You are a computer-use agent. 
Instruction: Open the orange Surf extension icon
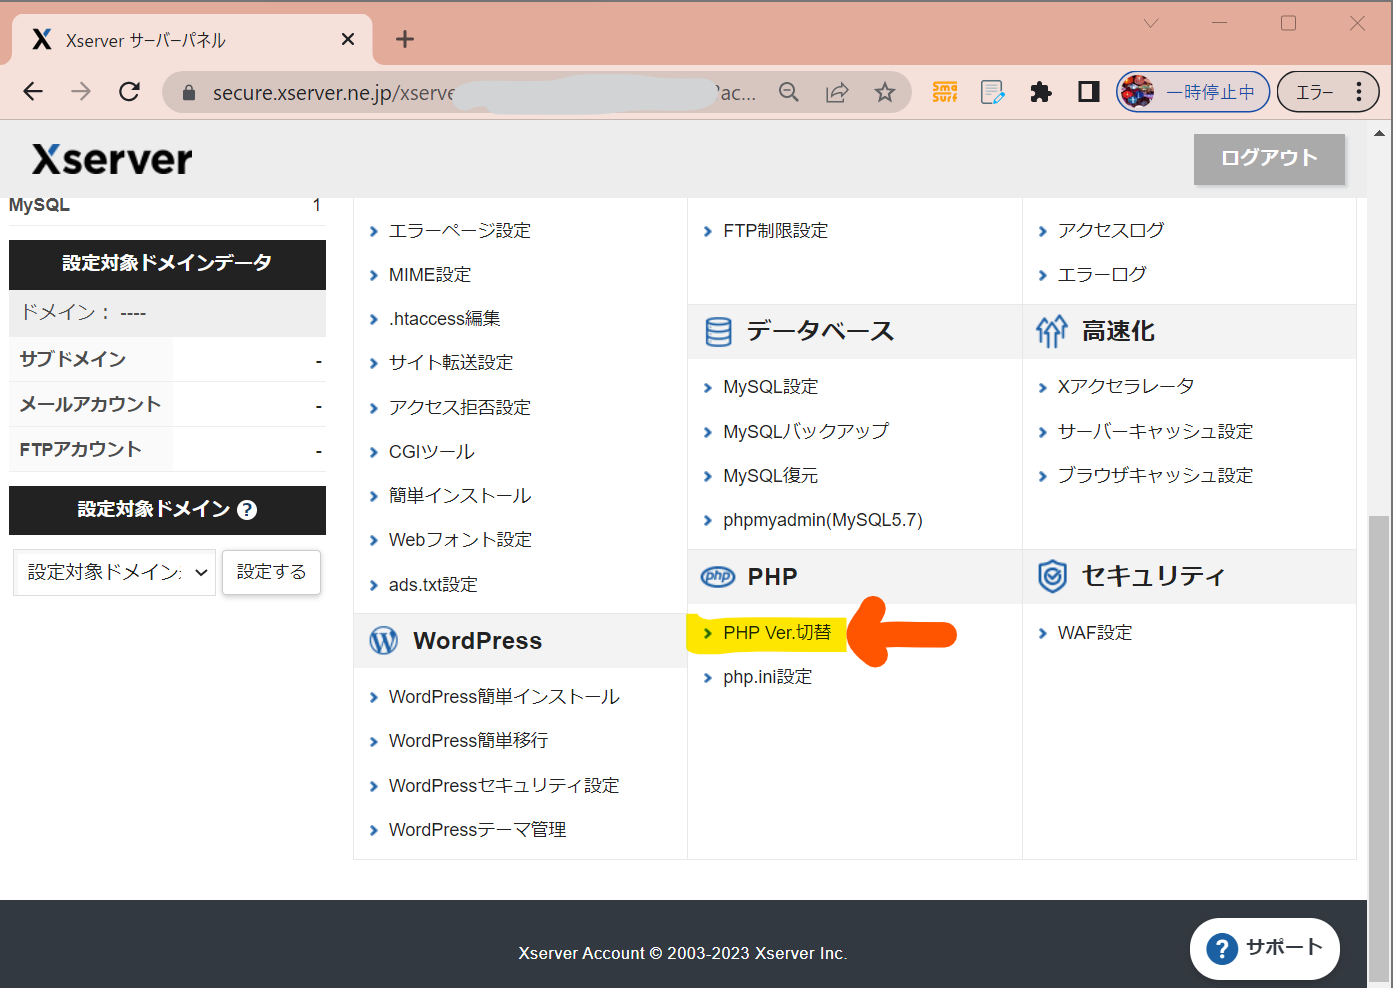tap(945, 92)
